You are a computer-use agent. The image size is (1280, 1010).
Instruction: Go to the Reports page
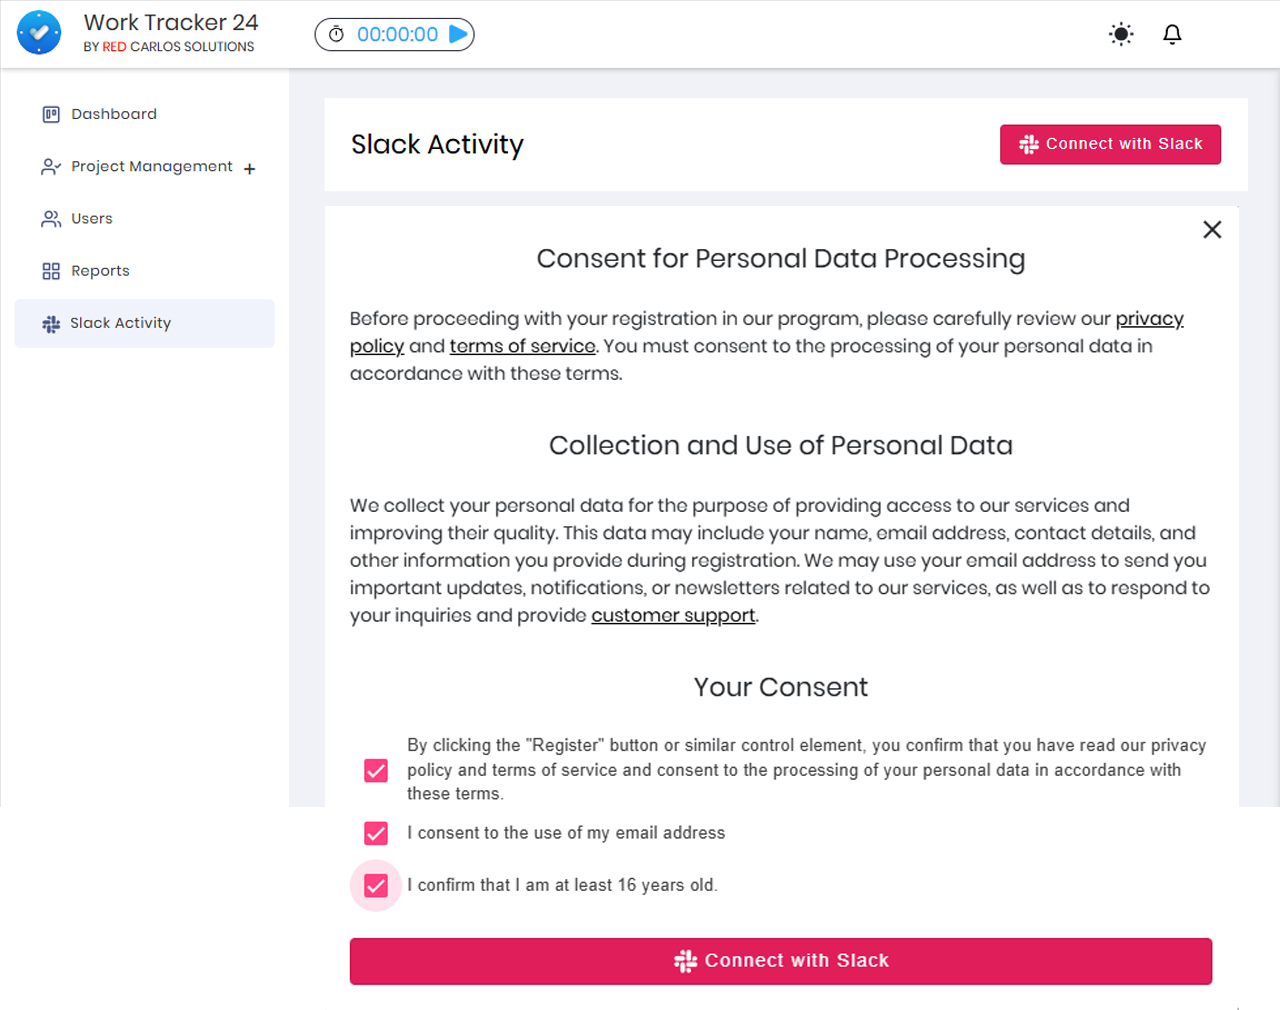(x=100, y=271)
